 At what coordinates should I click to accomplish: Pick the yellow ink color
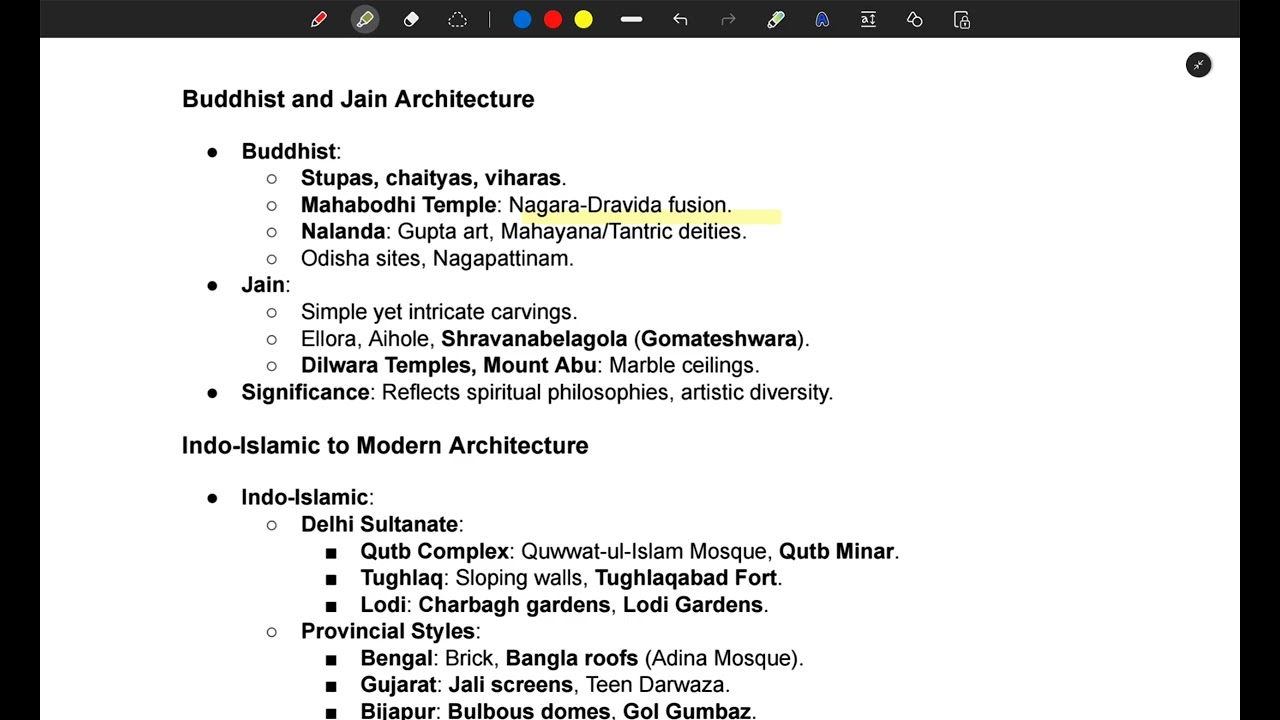[x=584, y=19]
